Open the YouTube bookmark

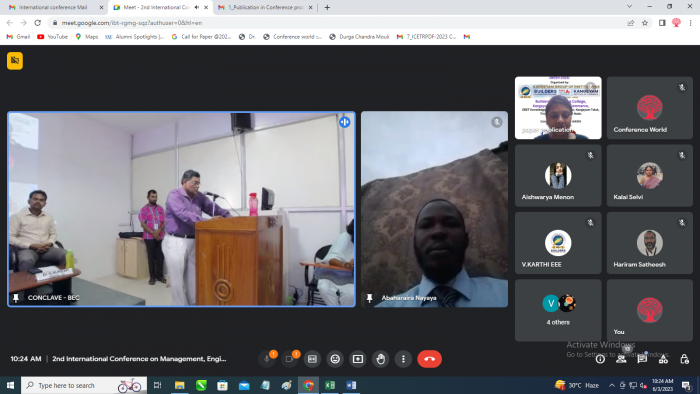(53, 37)
